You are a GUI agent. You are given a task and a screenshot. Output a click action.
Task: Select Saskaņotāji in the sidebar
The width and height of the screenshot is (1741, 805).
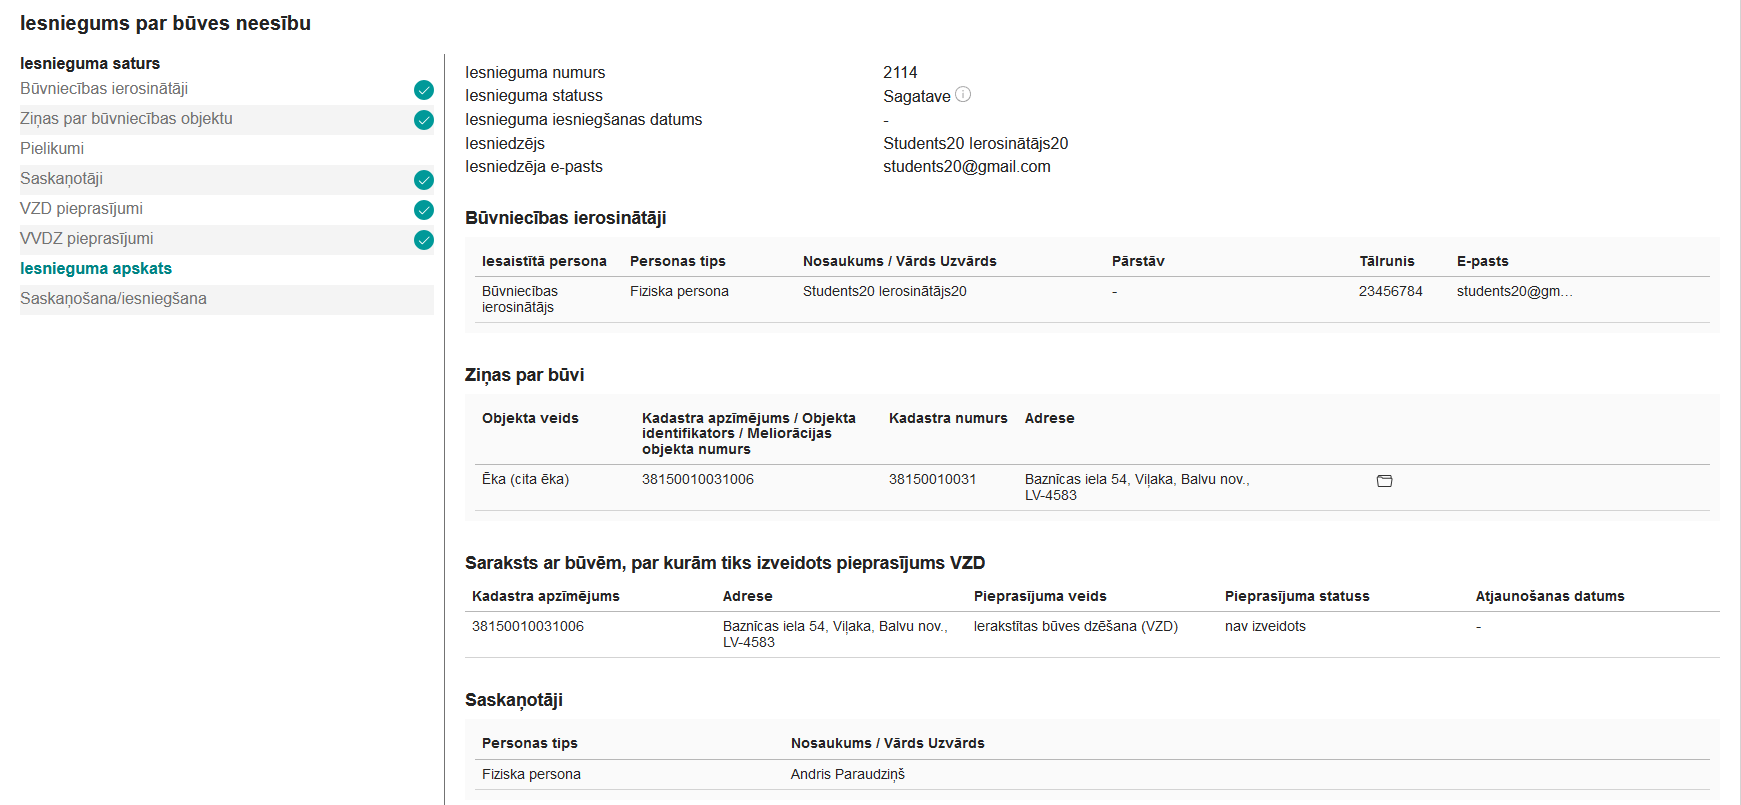click(61, 179)
